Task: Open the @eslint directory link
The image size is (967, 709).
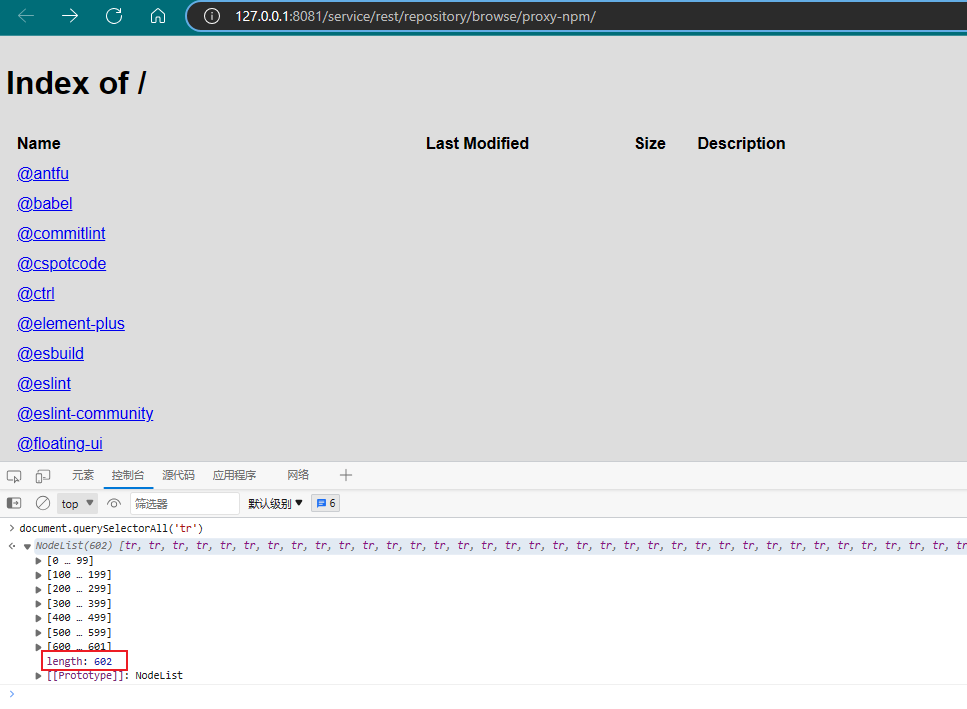Action: [x=44, y=384]
